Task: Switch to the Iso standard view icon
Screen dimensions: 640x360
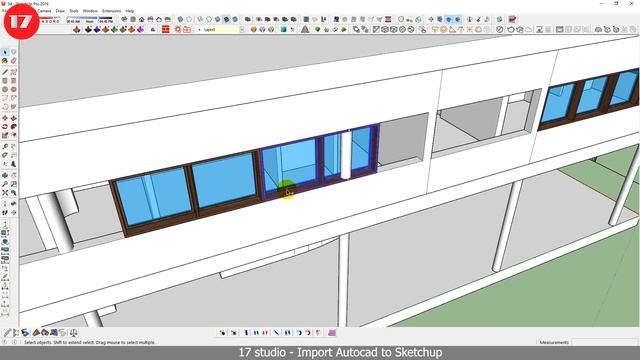Action: (x=124, y=19)
